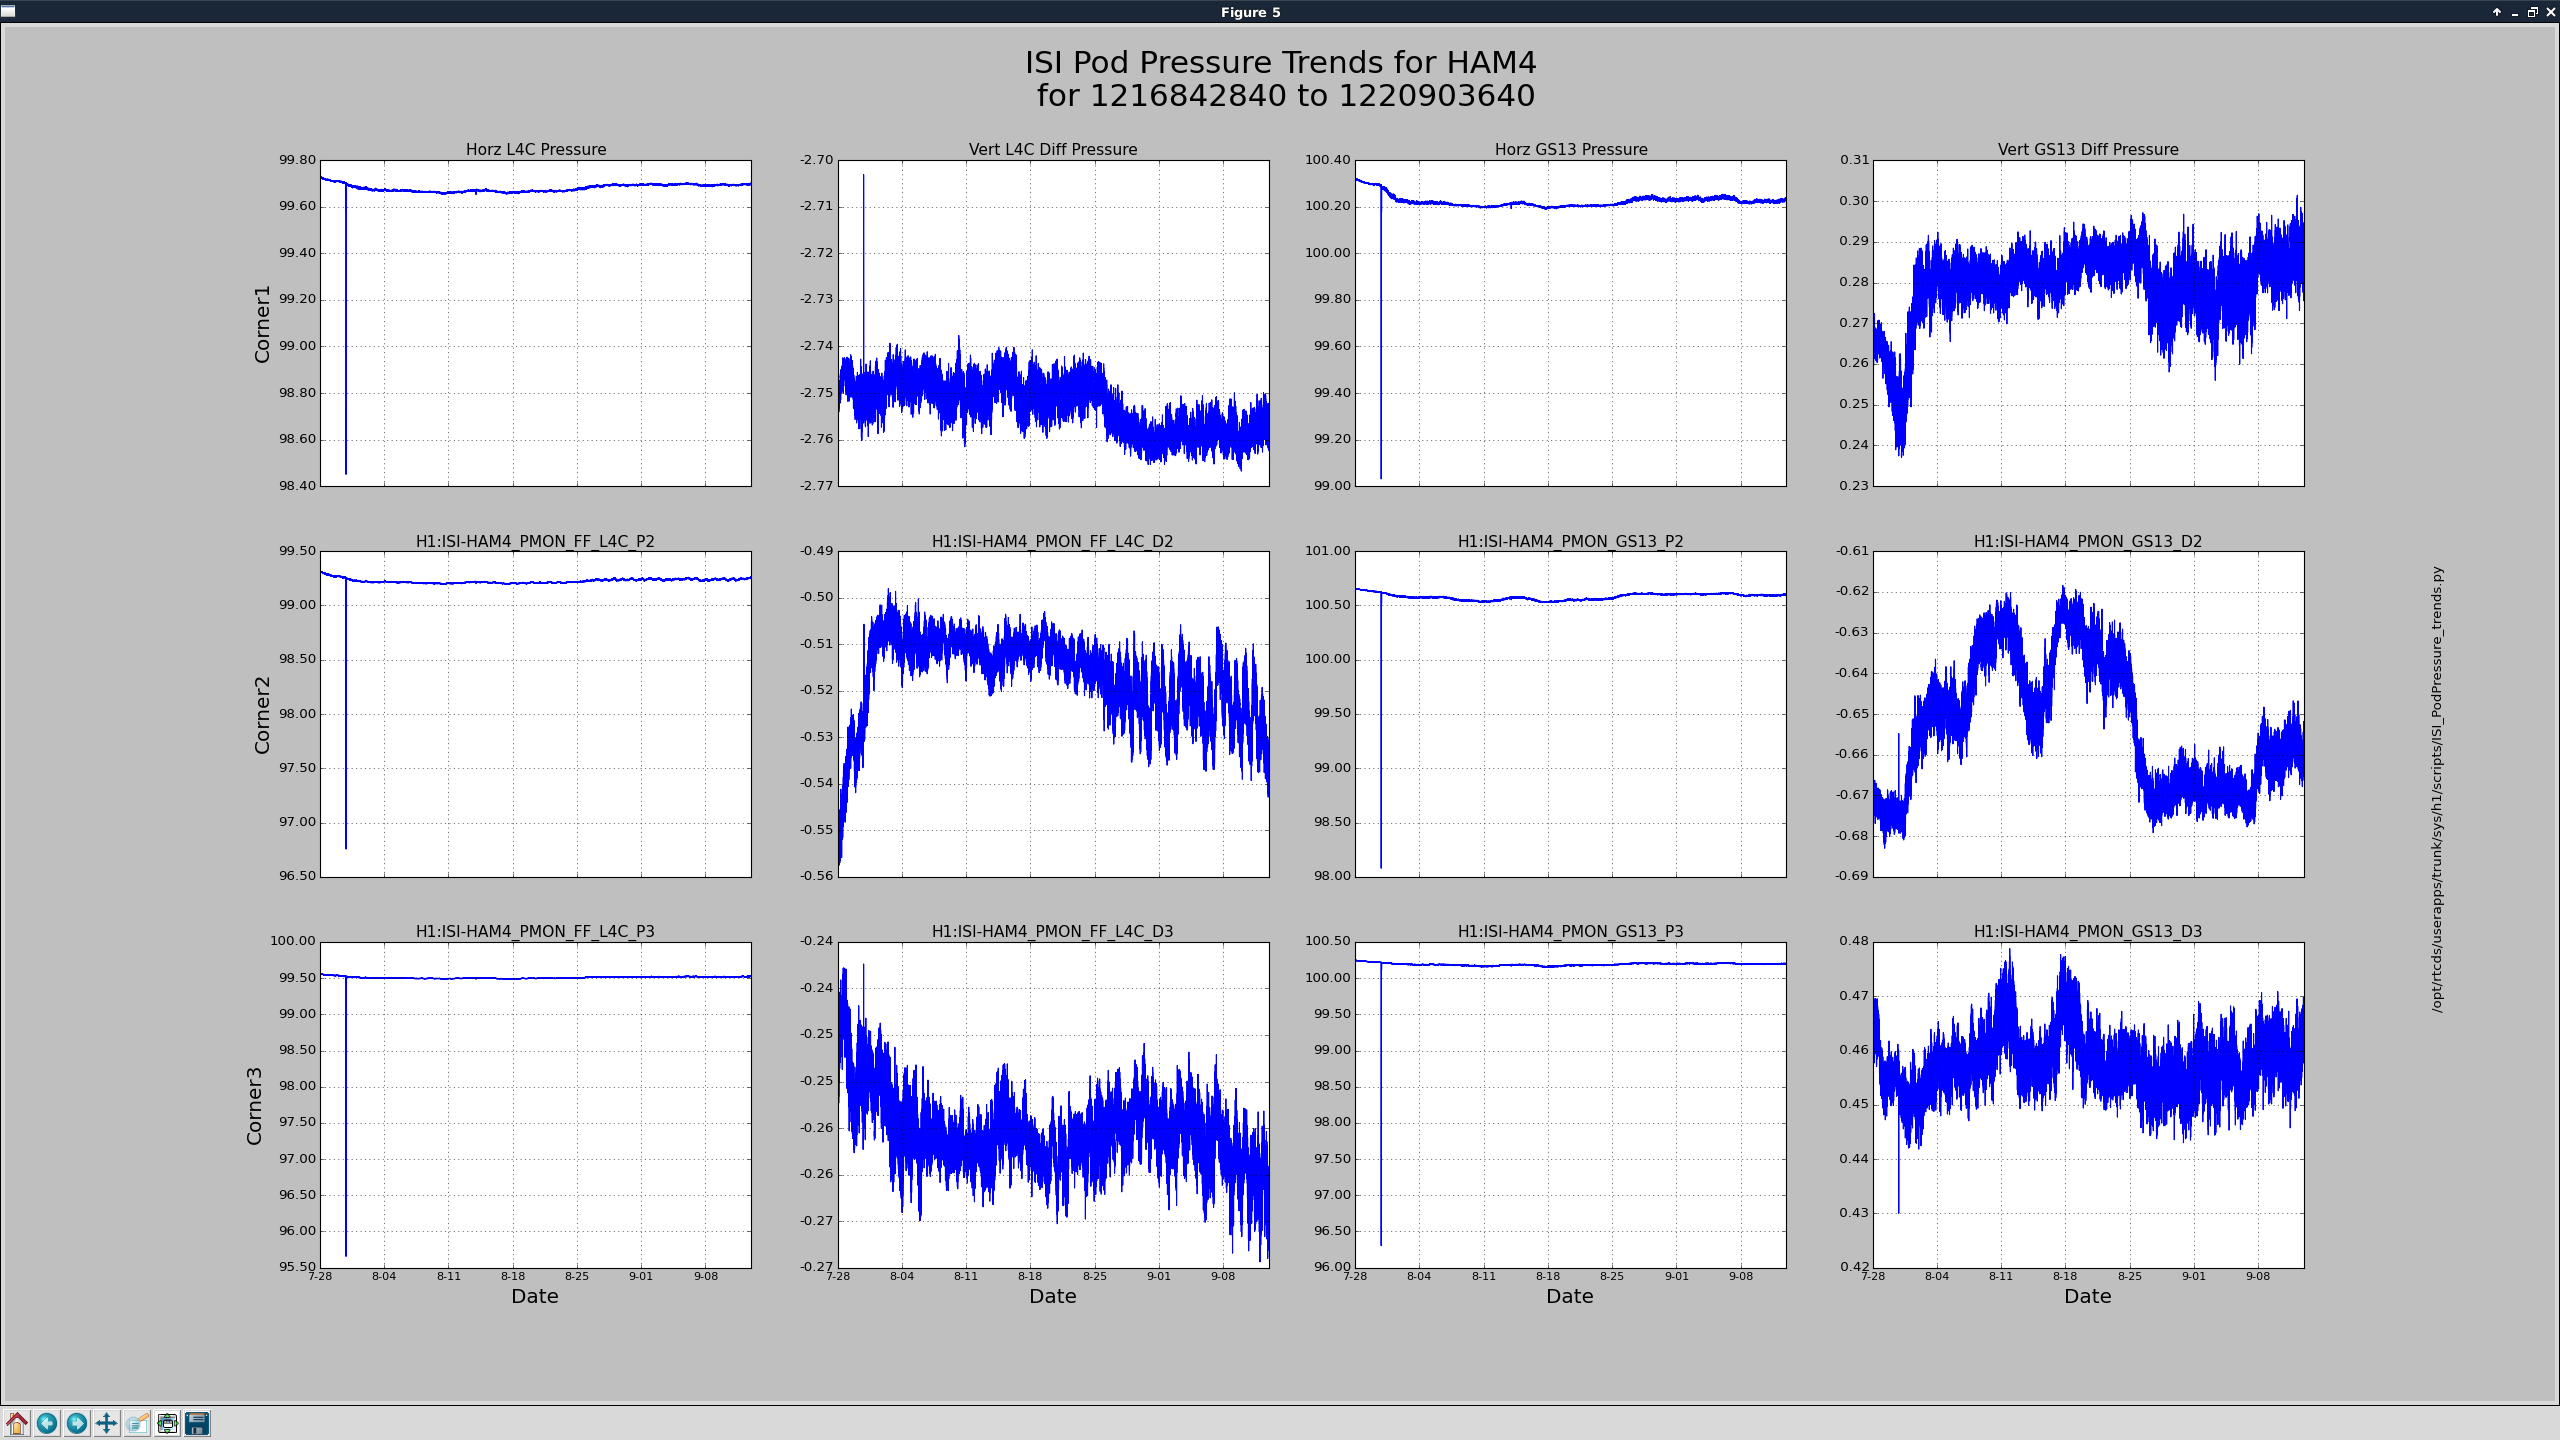Open the window menu icon in title bar

pyautogui.click(x=9, y=12)
